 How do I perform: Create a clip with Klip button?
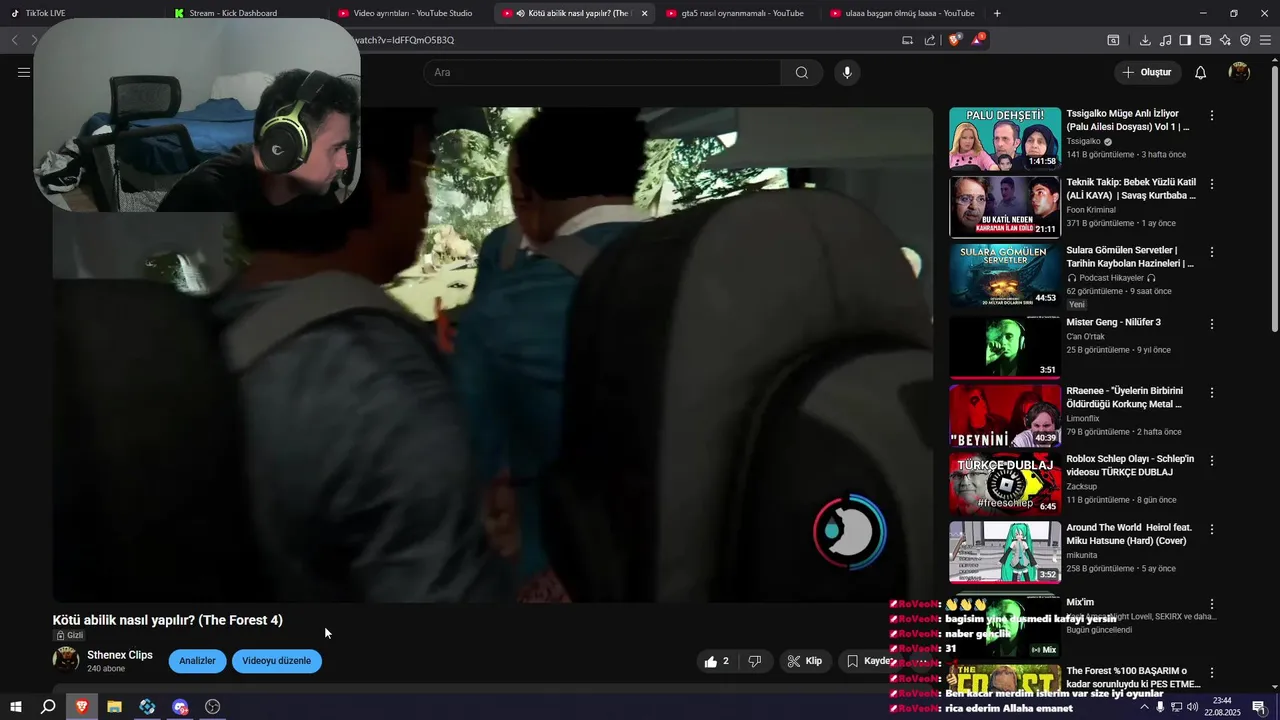coord(805,661)
